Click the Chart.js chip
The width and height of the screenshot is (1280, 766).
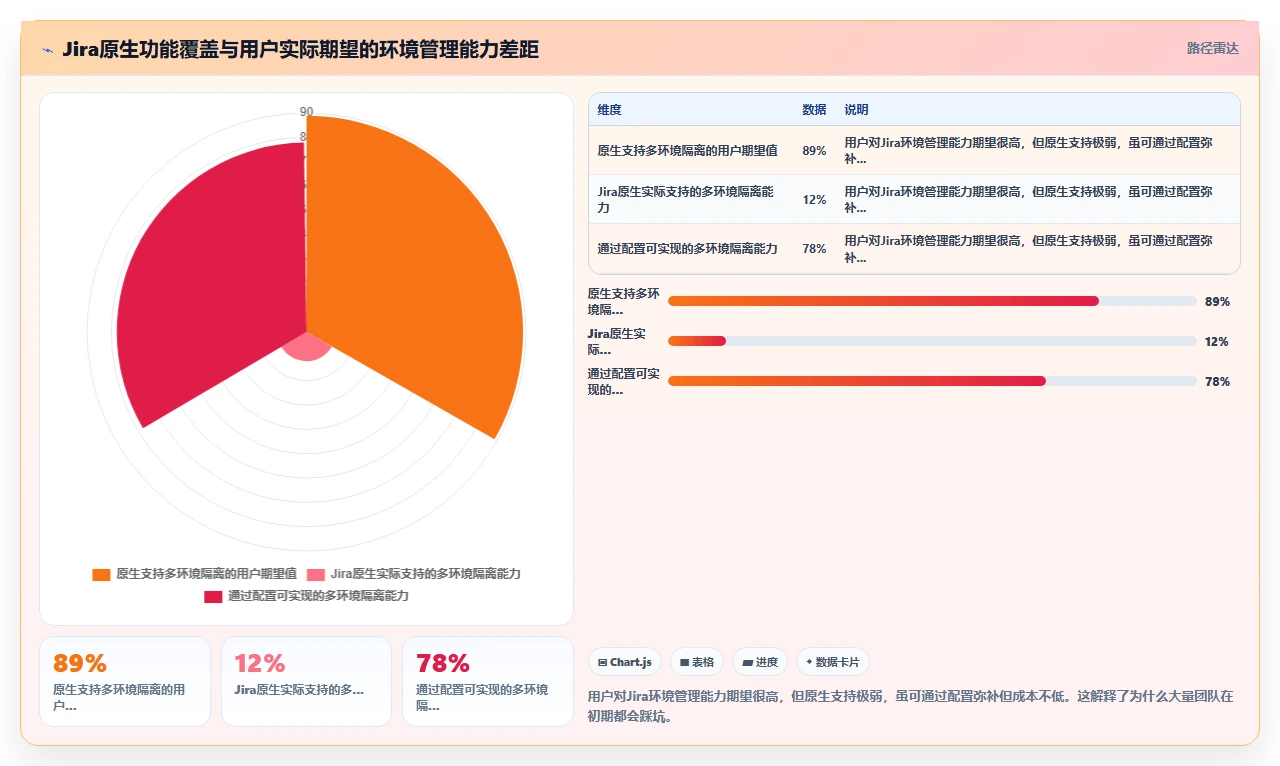tap(625, 662)
